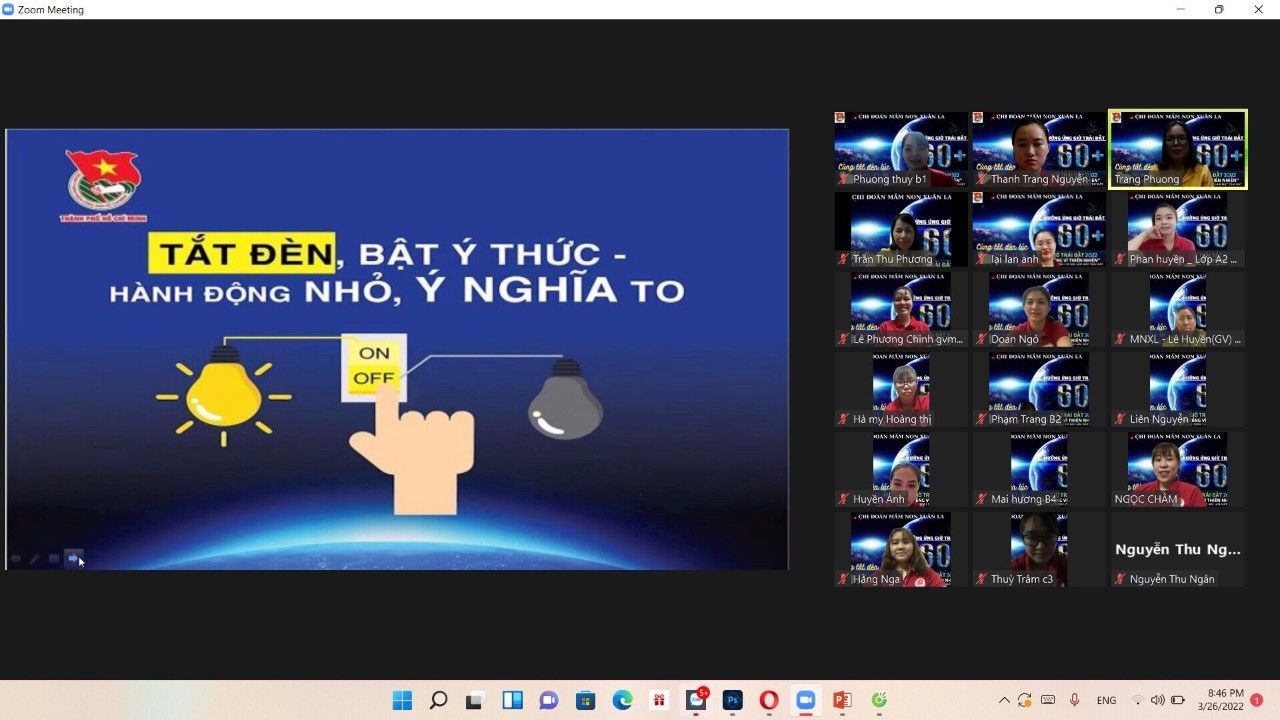This screenshot has height=720, width=1280.
Task: Open Photoshop from the taskbar
Action: [x=732, y=700]
